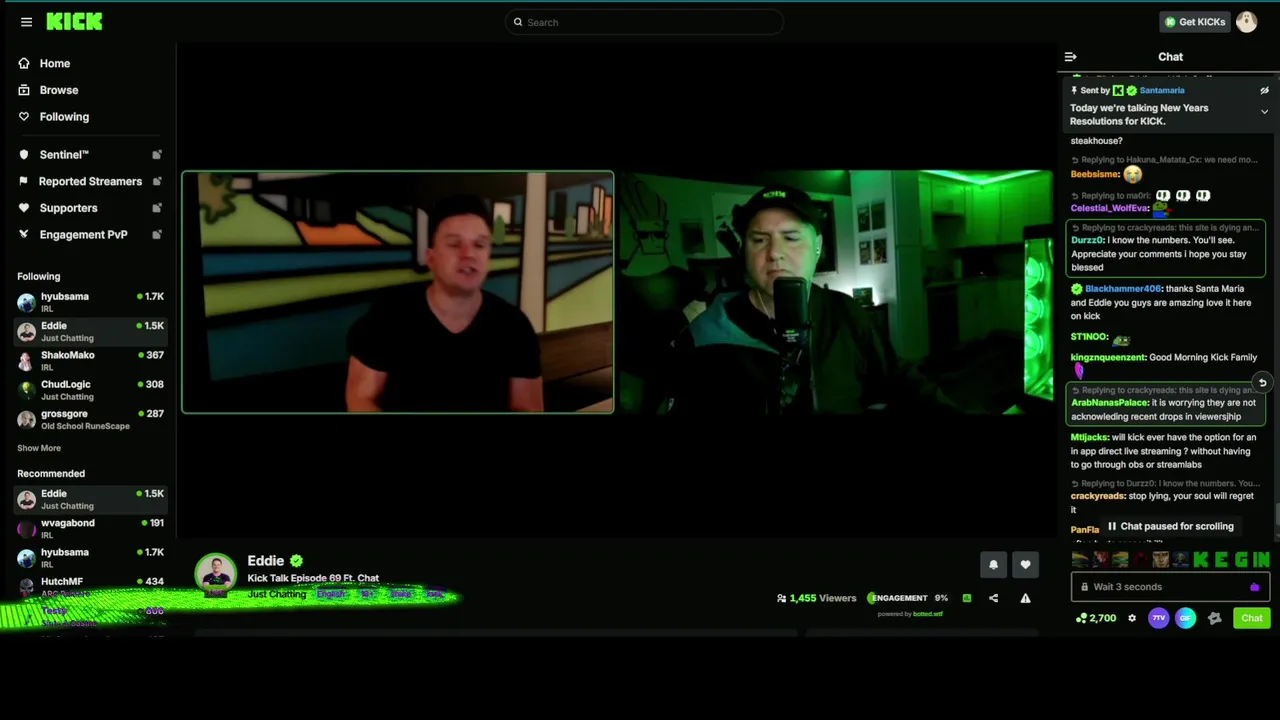Screen dimensions: 1280x720
Task: Open Browse in sidebar
Action: click(x=59, y=90)
